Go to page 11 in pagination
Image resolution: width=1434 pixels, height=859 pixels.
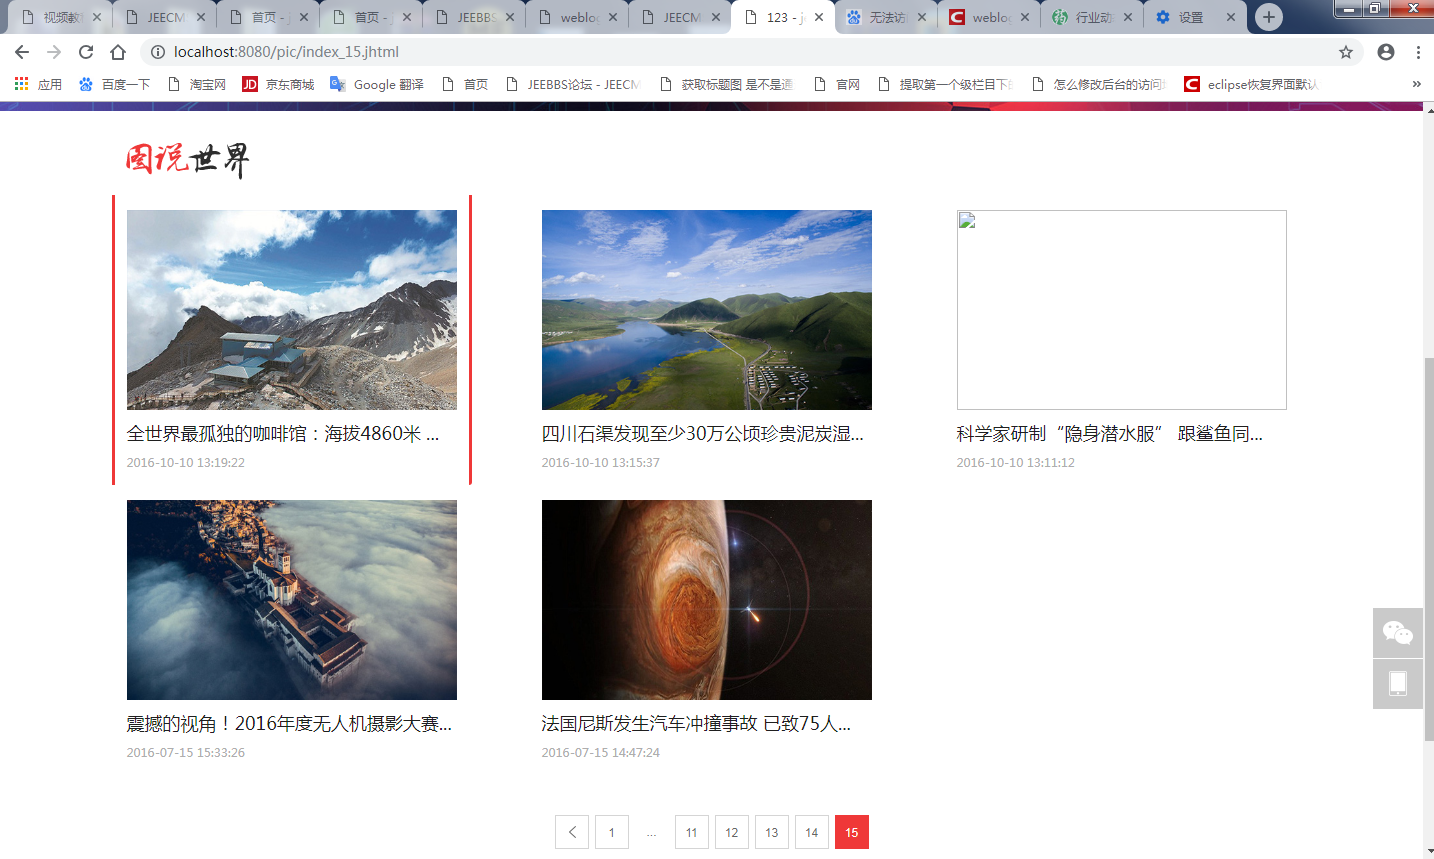point(692,832)
